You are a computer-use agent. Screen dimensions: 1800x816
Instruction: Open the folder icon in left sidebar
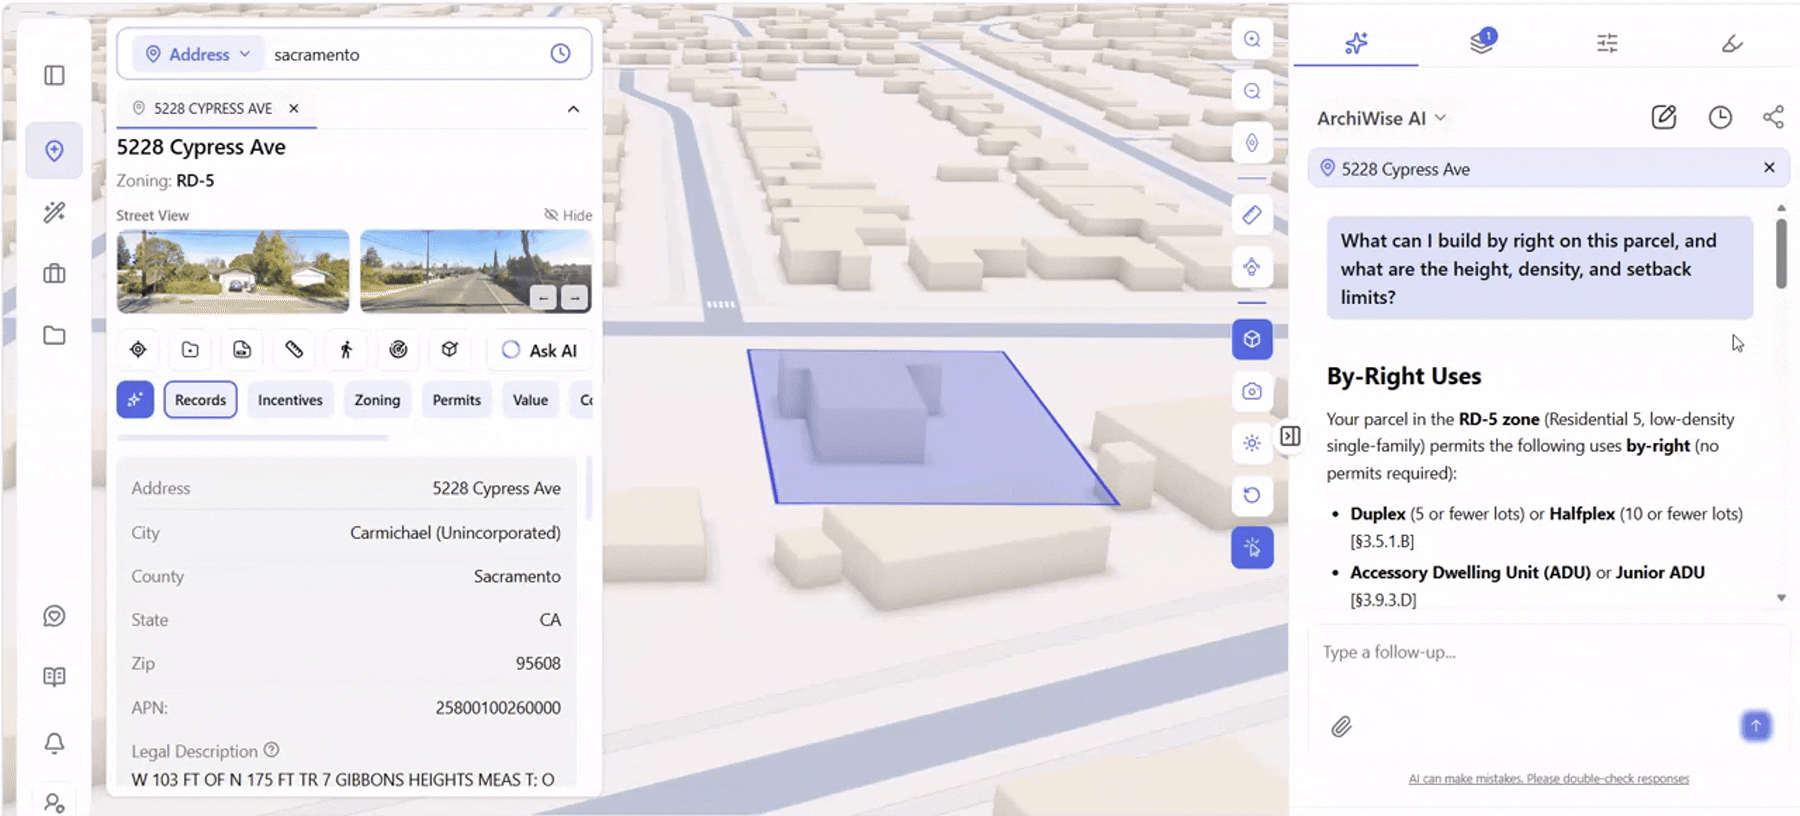(x=54, y=335)
